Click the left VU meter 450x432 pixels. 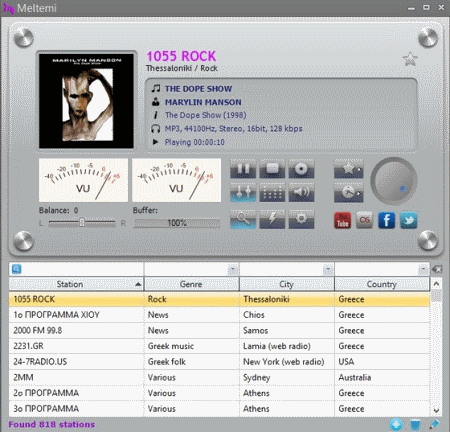point(83,180)
